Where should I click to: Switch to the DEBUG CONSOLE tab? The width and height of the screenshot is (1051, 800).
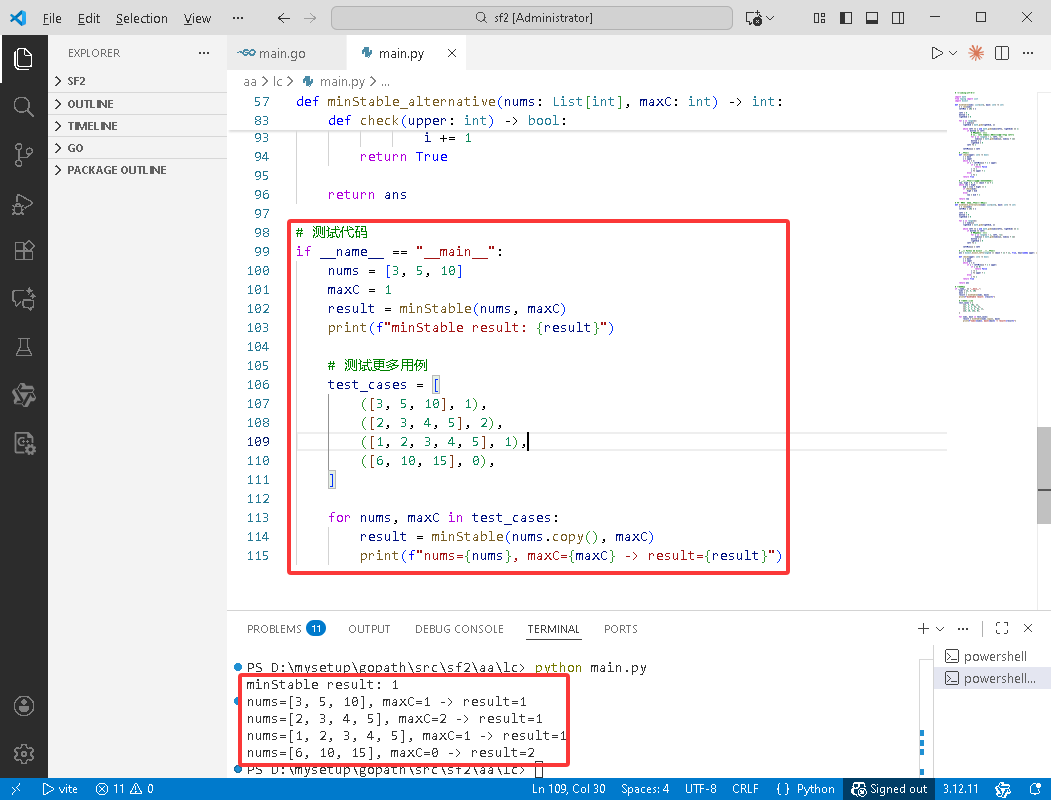click(459, 628)
